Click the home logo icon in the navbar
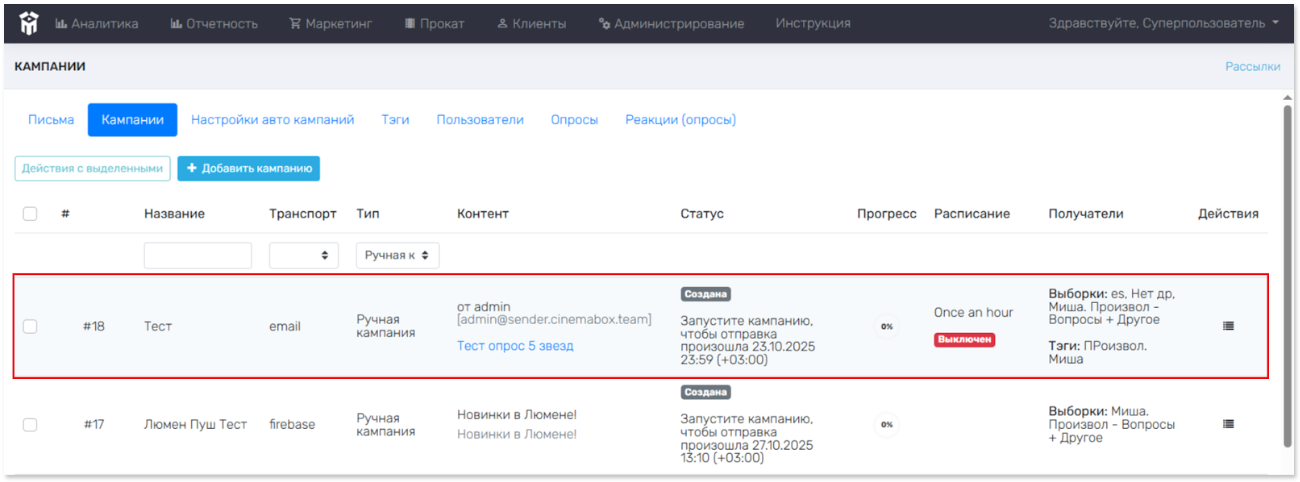The image size is (1300, 482). [x=28, y=23]
